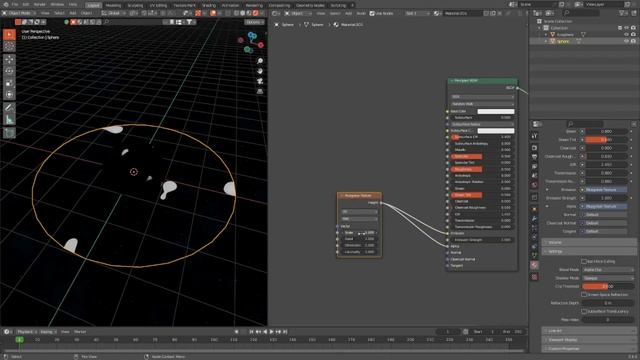Open the Shadow Mode dropdown
Viewport: 640px width, 360px height.
[x=608, y=278]
